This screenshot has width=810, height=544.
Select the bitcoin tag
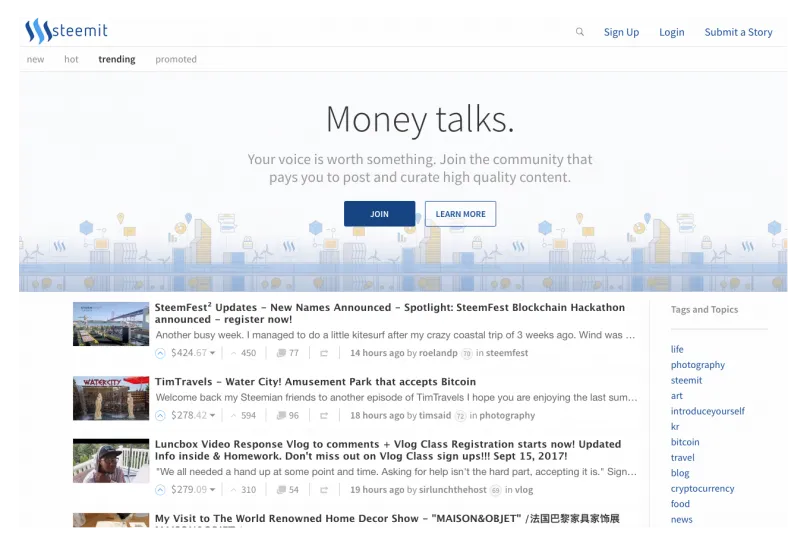point(685,443)
